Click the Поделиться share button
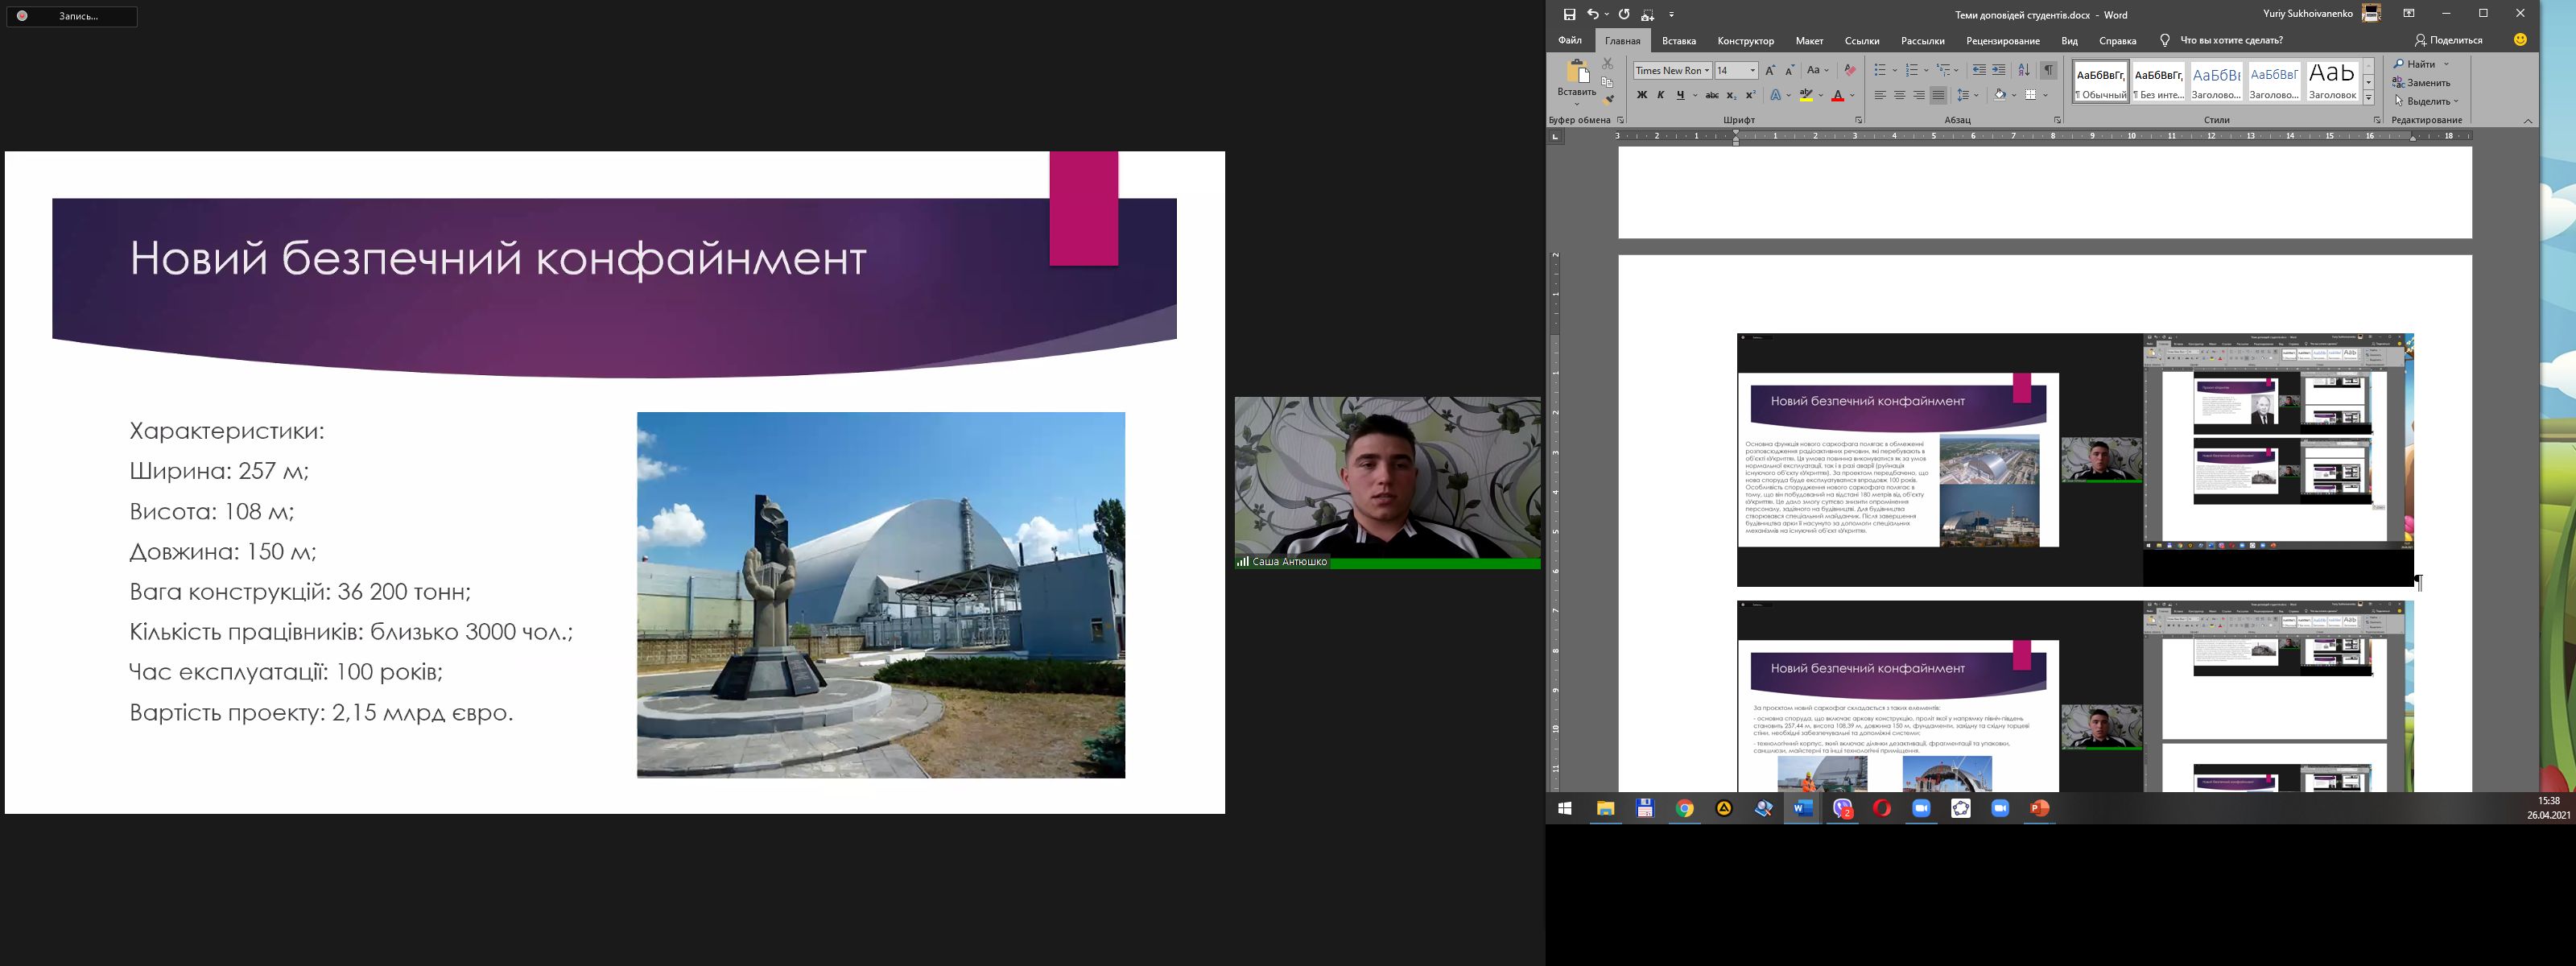Image resolution: width=2576 pixels, height=966 pixels. click(2448, 40)
